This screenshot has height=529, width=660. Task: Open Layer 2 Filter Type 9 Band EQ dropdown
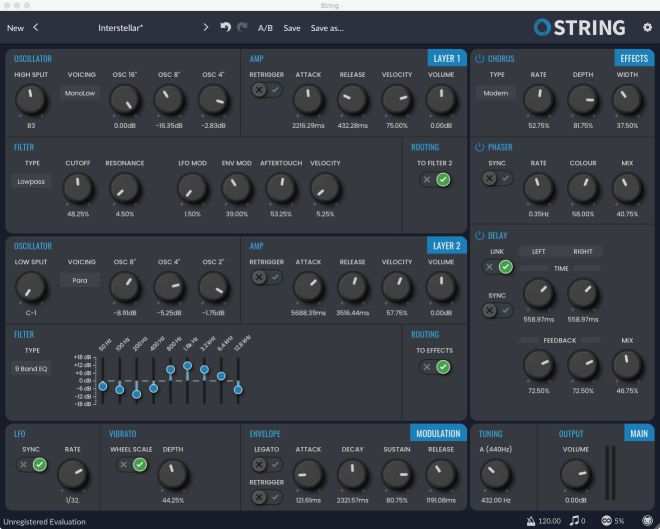31,369
